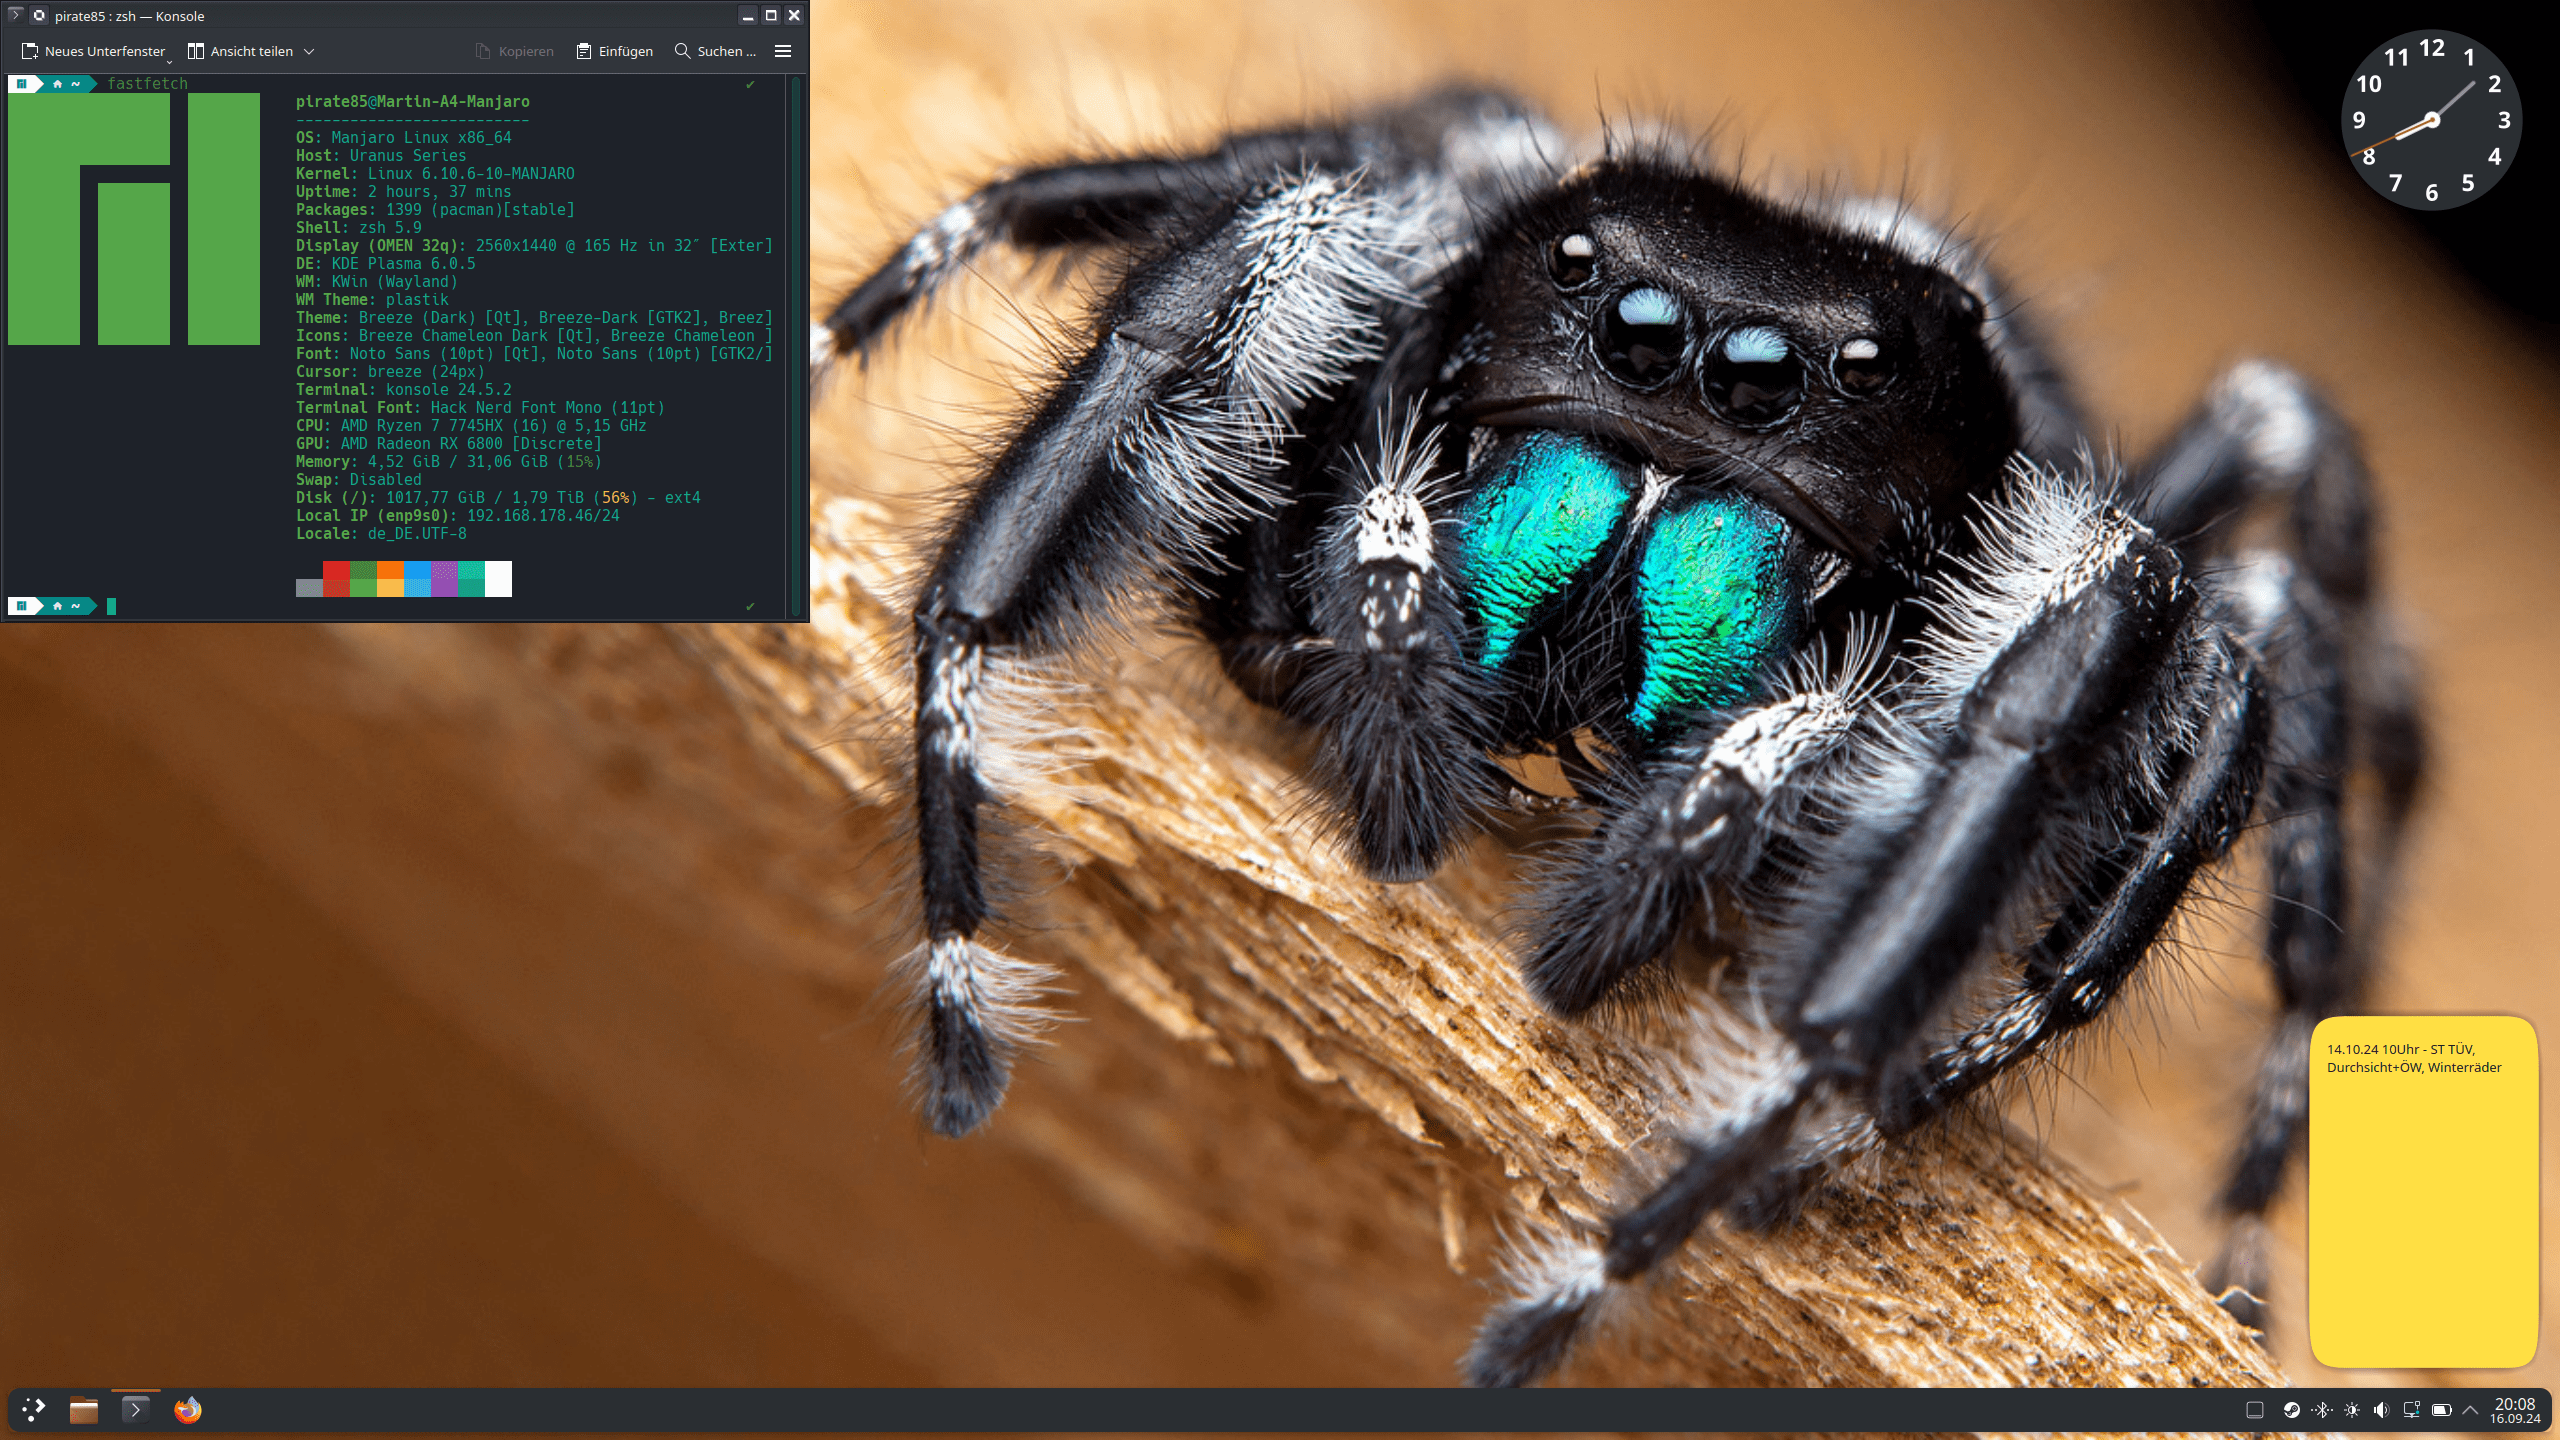Click the Neues Unterfenster button
2560x1440 pixels.
[x=93, y=51]
